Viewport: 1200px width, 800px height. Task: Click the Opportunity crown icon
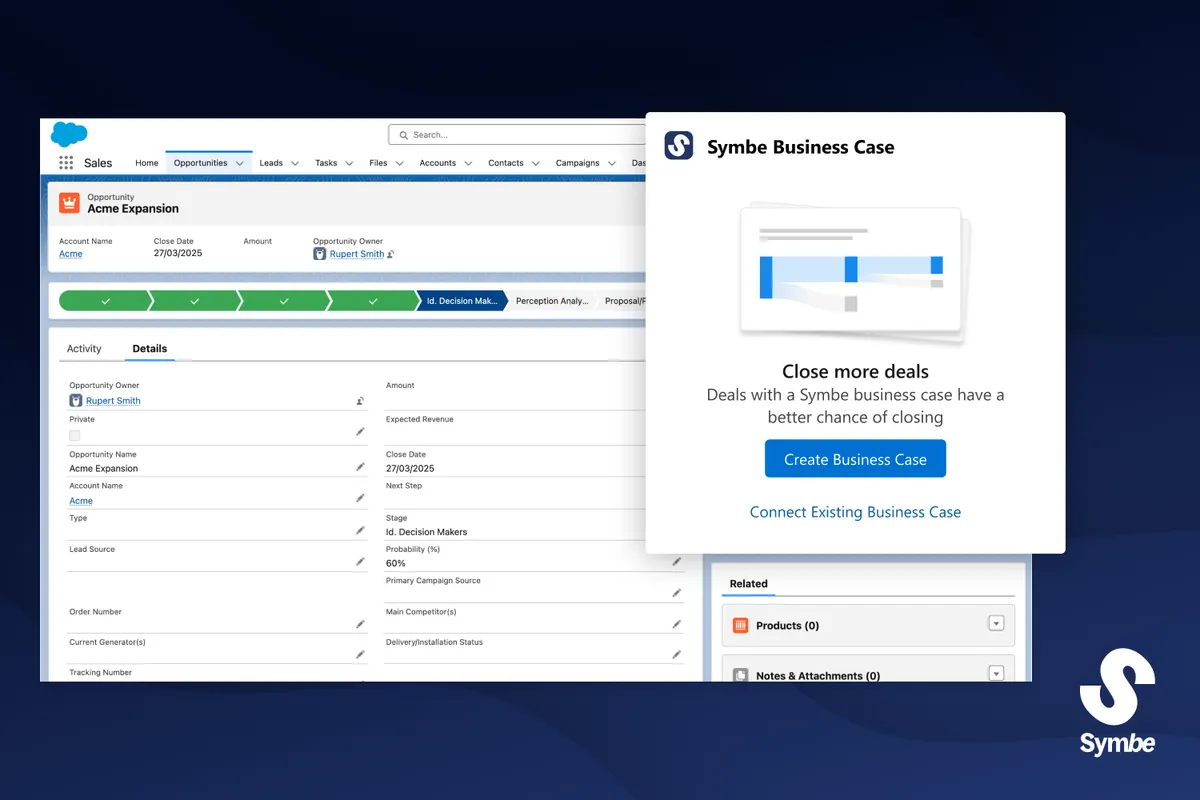pyautogui.click(x=69, y=203)
